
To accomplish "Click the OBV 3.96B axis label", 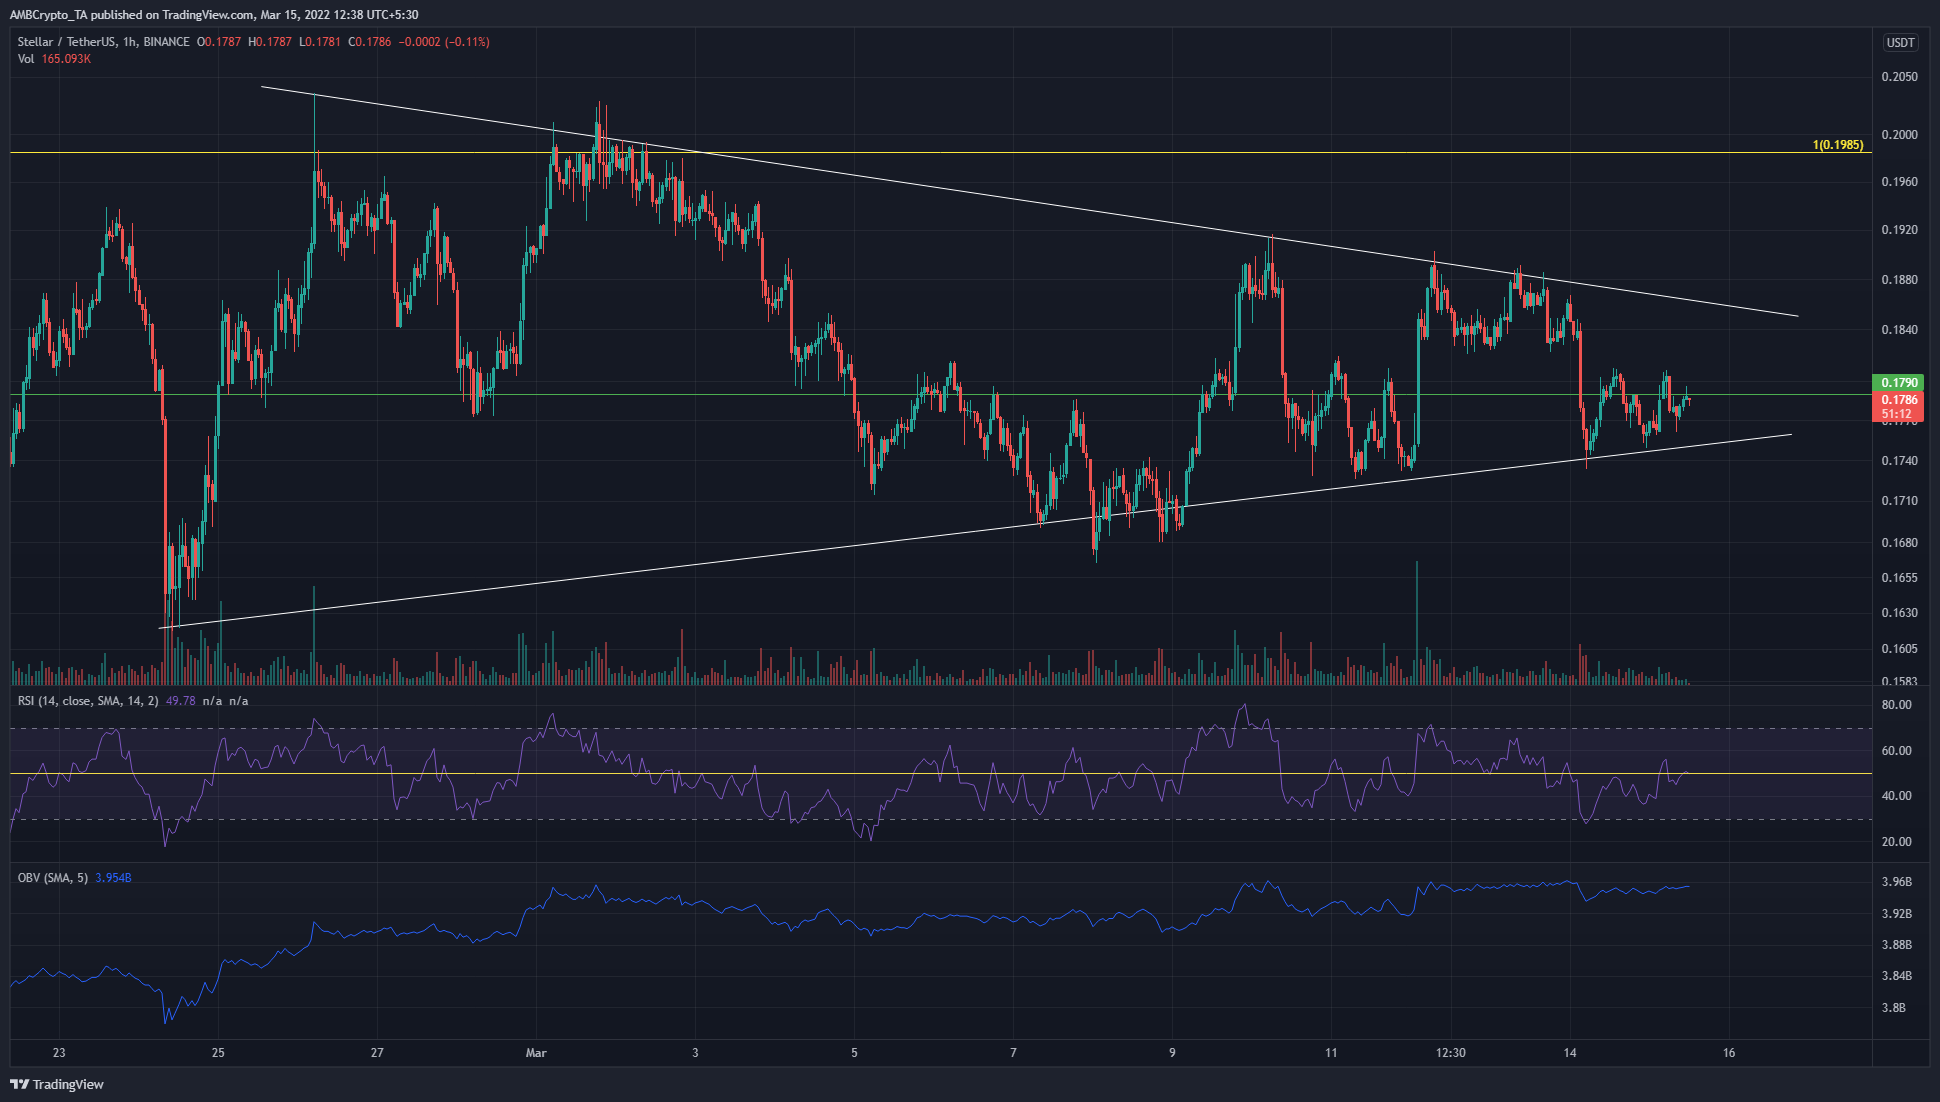I will coord(1896,882).
